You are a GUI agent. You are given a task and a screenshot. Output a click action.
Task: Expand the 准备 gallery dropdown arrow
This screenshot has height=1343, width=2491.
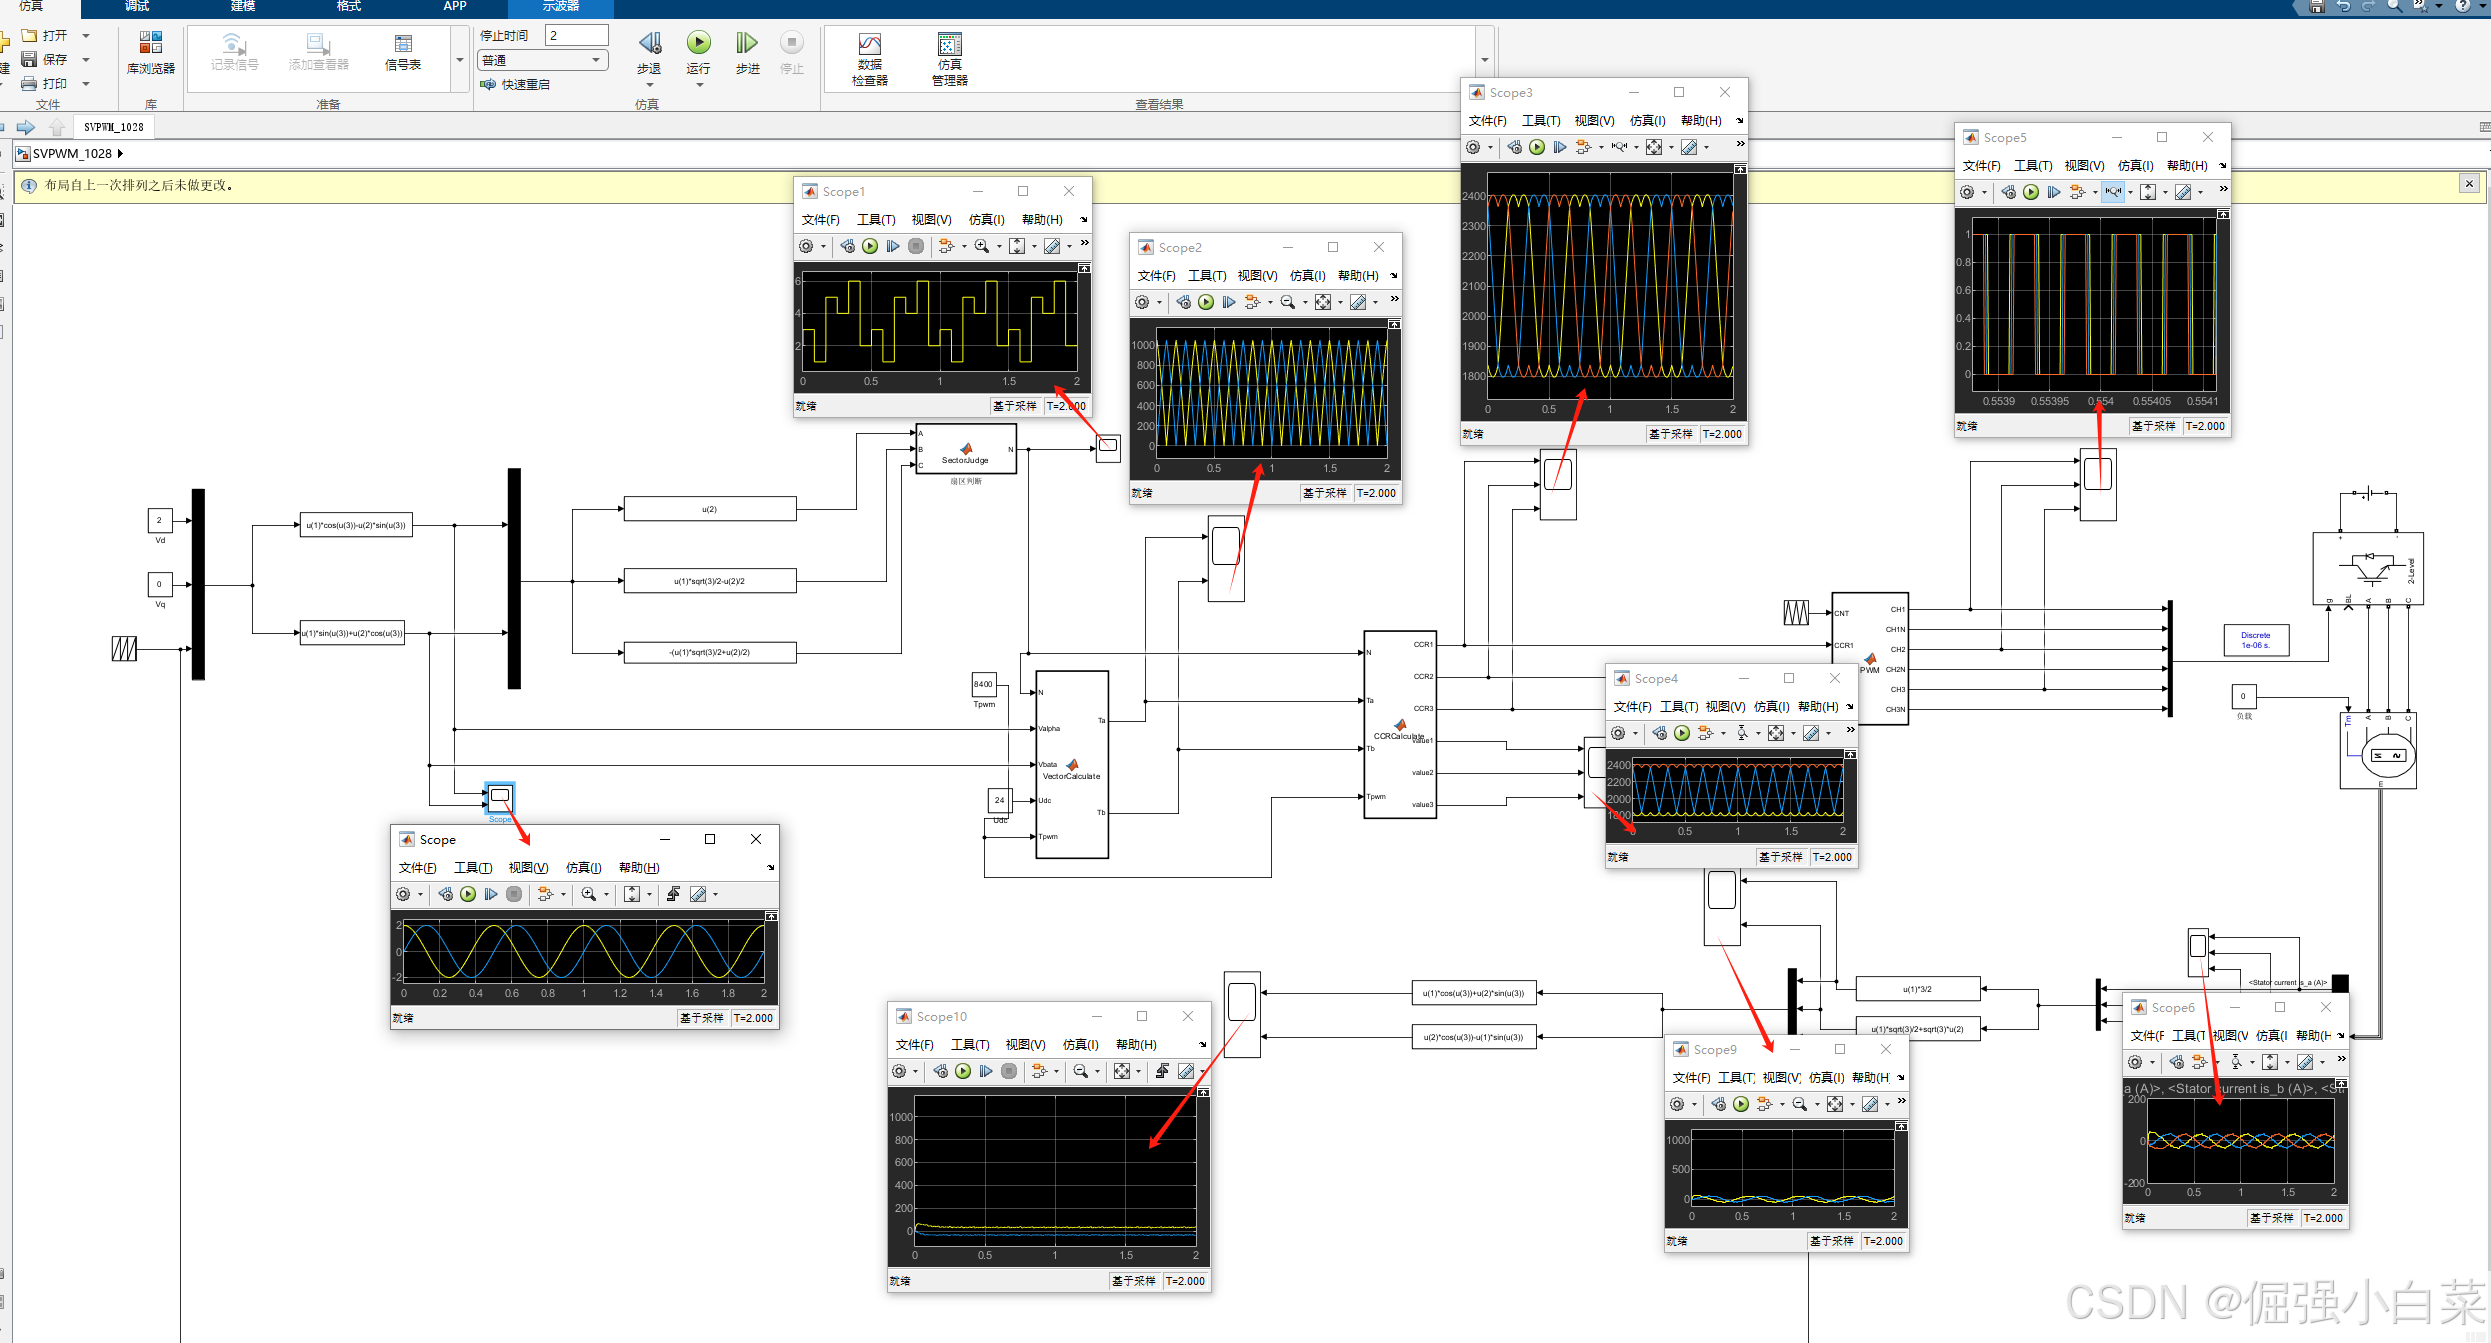click(x=460, y=60)
